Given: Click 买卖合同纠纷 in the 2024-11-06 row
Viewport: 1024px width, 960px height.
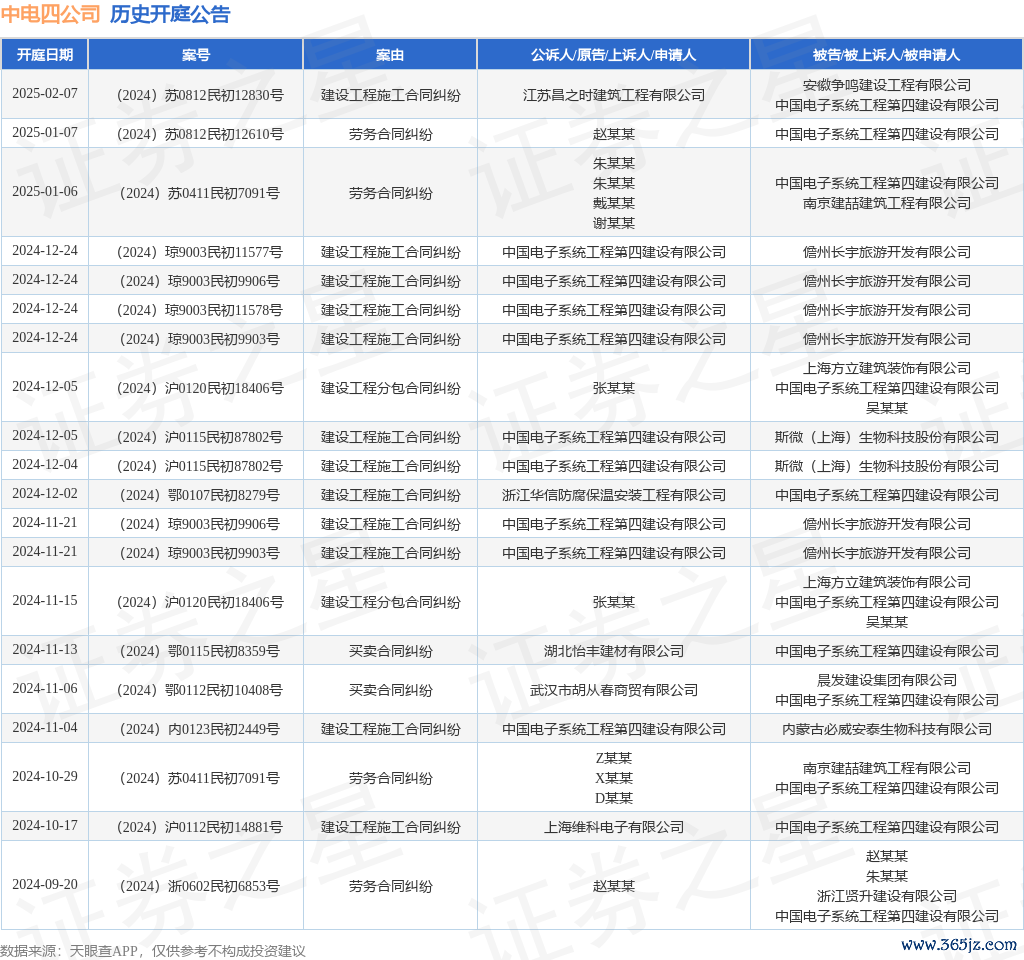Looking at the screenshot, I should tap(390, 690).
